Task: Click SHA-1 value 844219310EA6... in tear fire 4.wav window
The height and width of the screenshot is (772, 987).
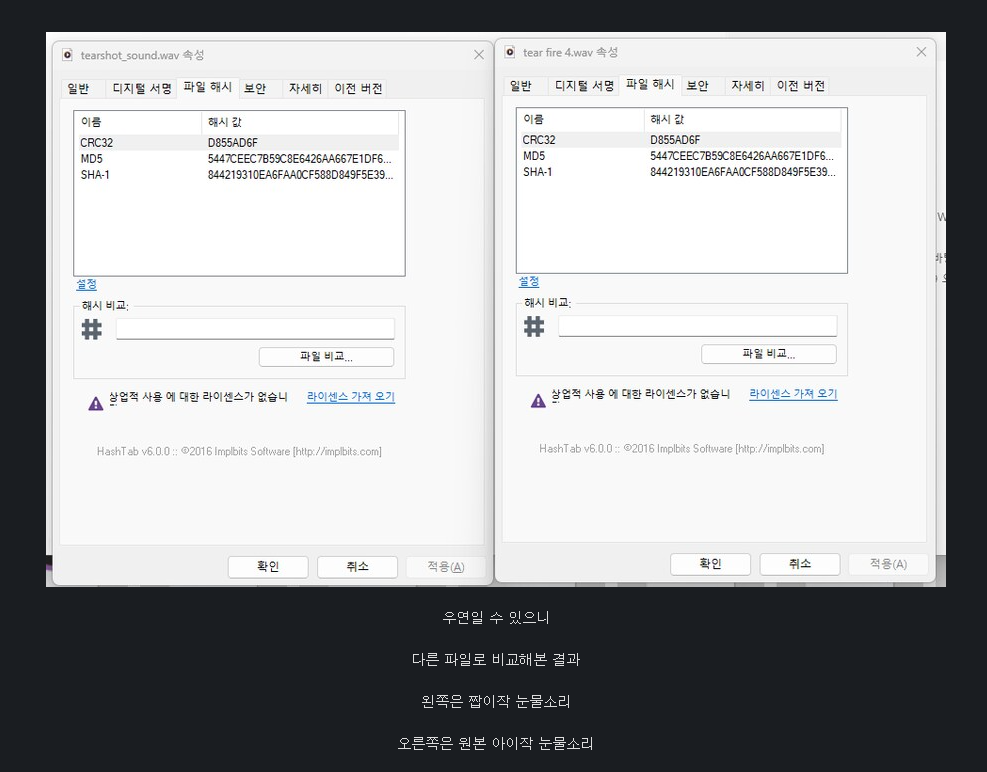Action: coord(743,173)
